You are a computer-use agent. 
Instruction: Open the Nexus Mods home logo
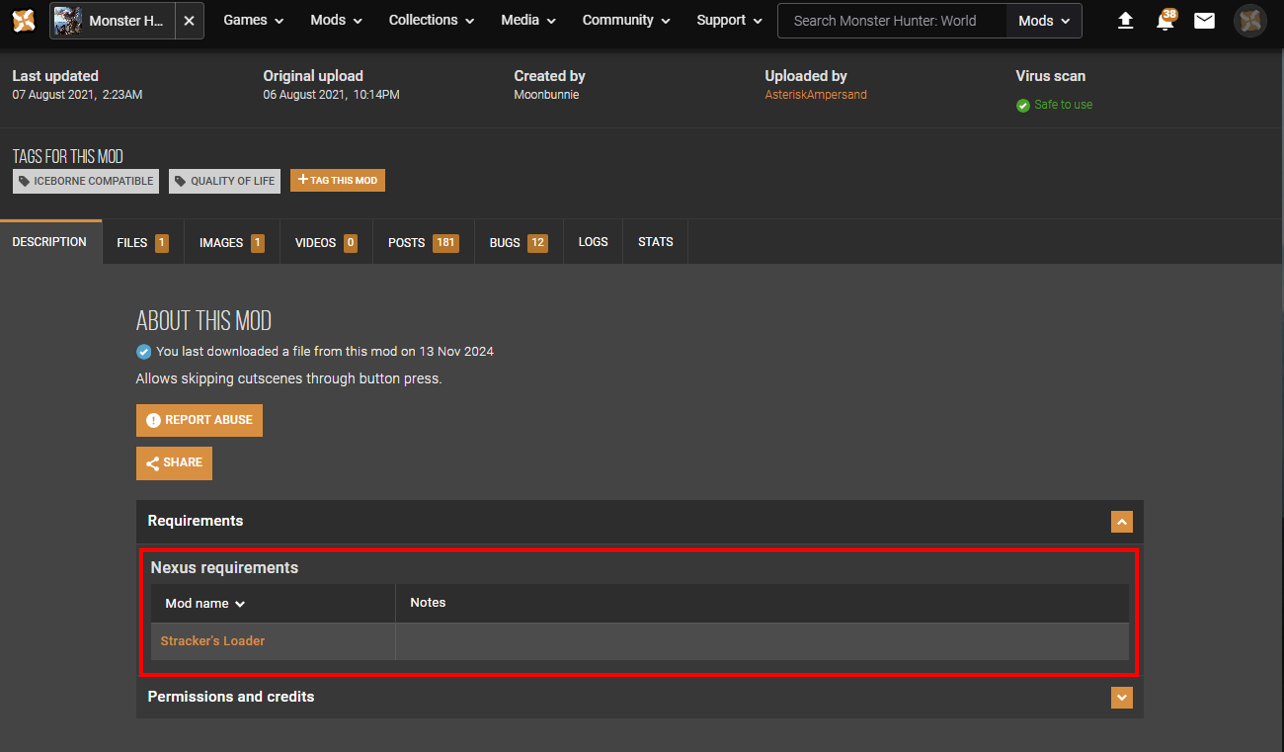click(x=24, y=20)
